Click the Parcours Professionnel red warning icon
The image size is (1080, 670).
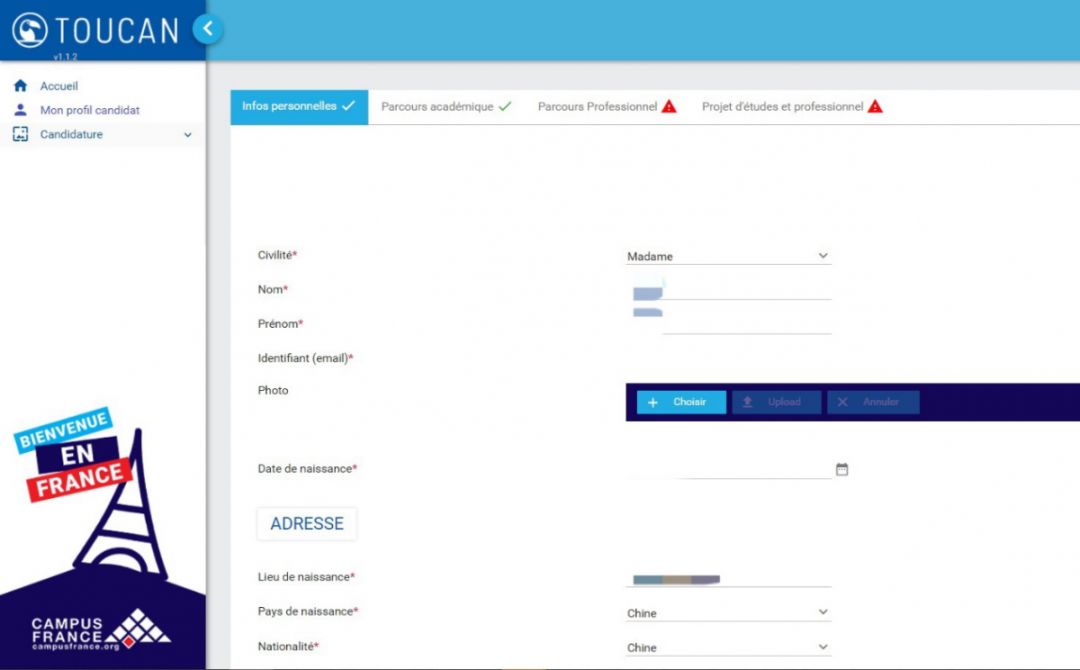pos(669,106)
